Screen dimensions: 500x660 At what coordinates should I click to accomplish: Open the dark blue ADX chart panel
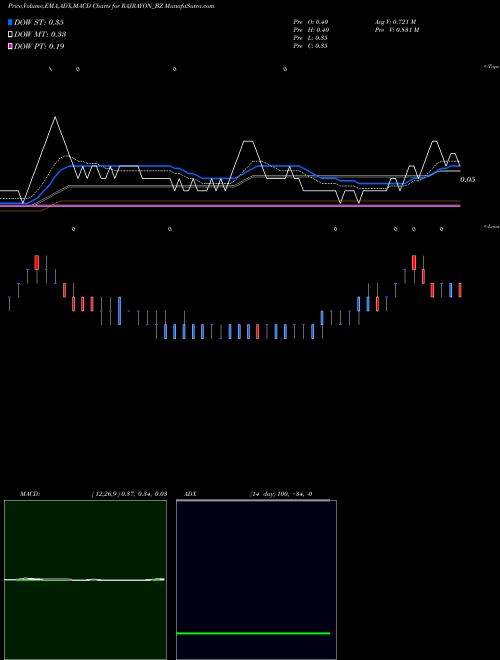click(x=256, y=580)
